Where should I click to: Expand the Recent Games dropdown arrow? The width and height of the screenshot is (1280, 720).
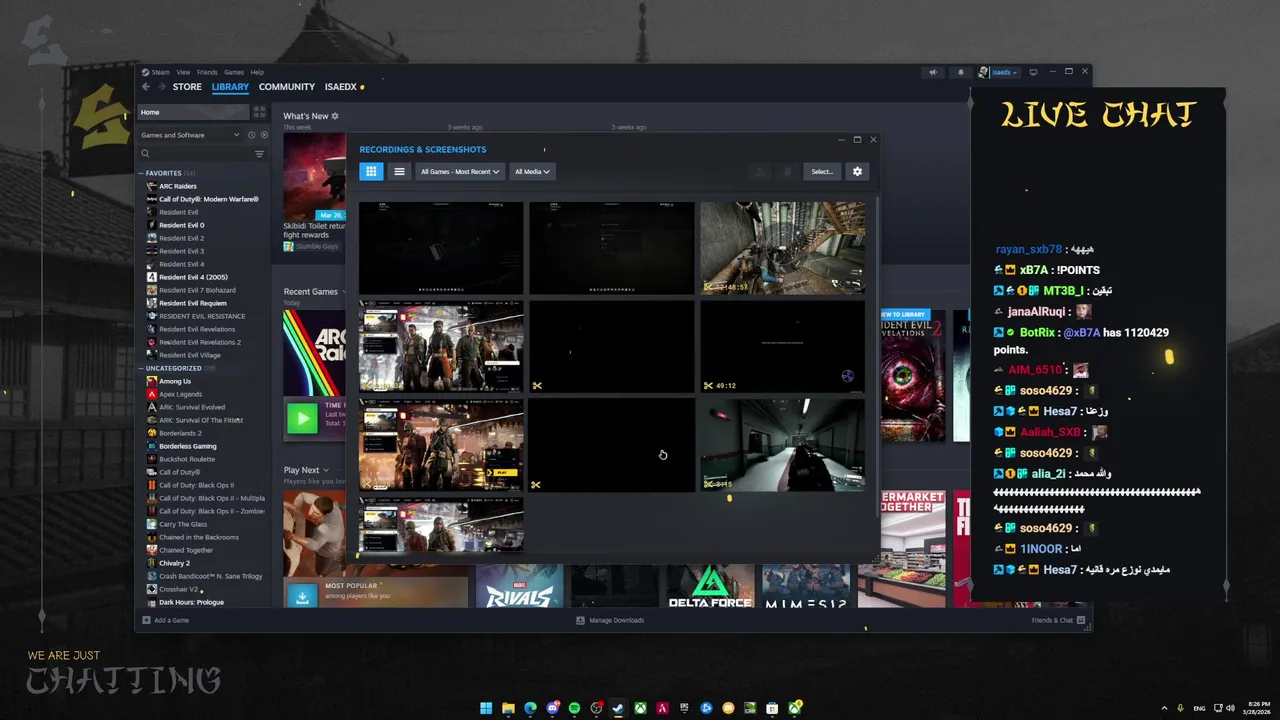tap(345, 292)
